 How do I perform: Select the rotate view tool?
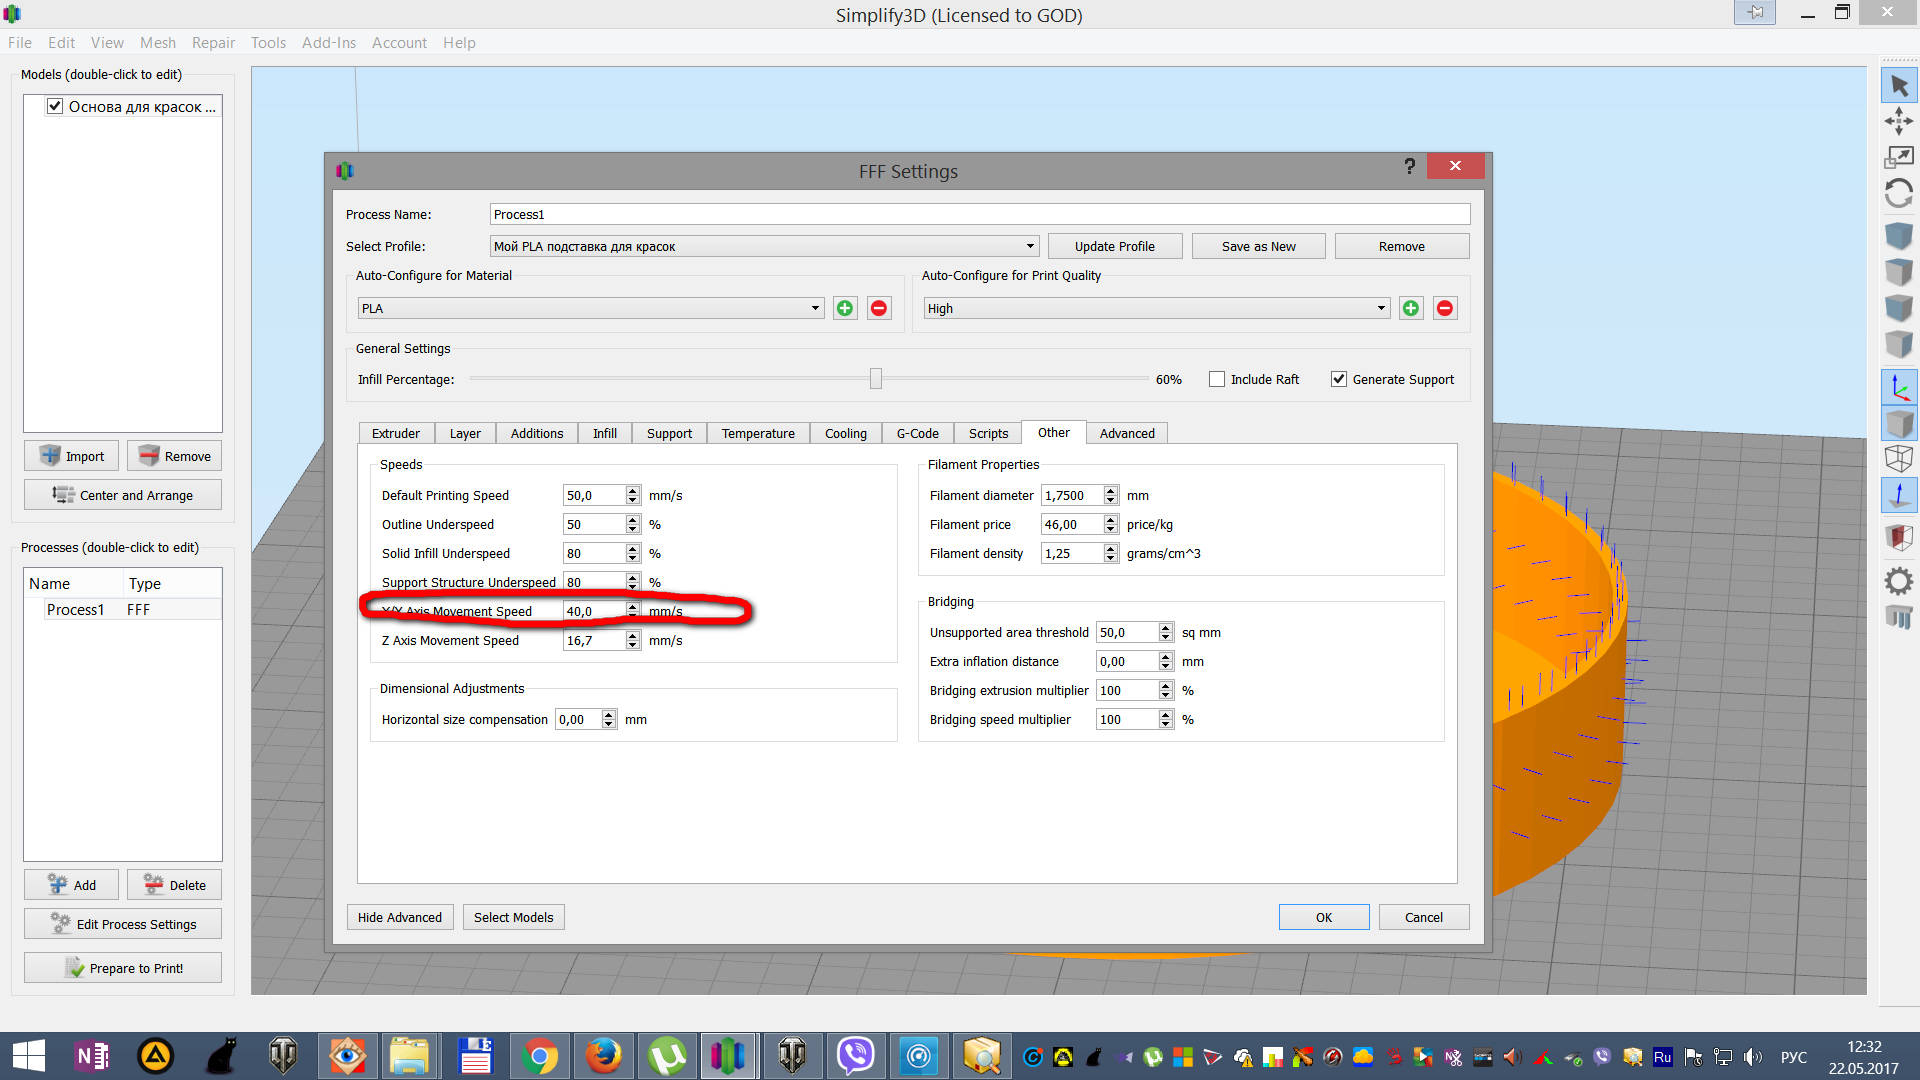1898,192
